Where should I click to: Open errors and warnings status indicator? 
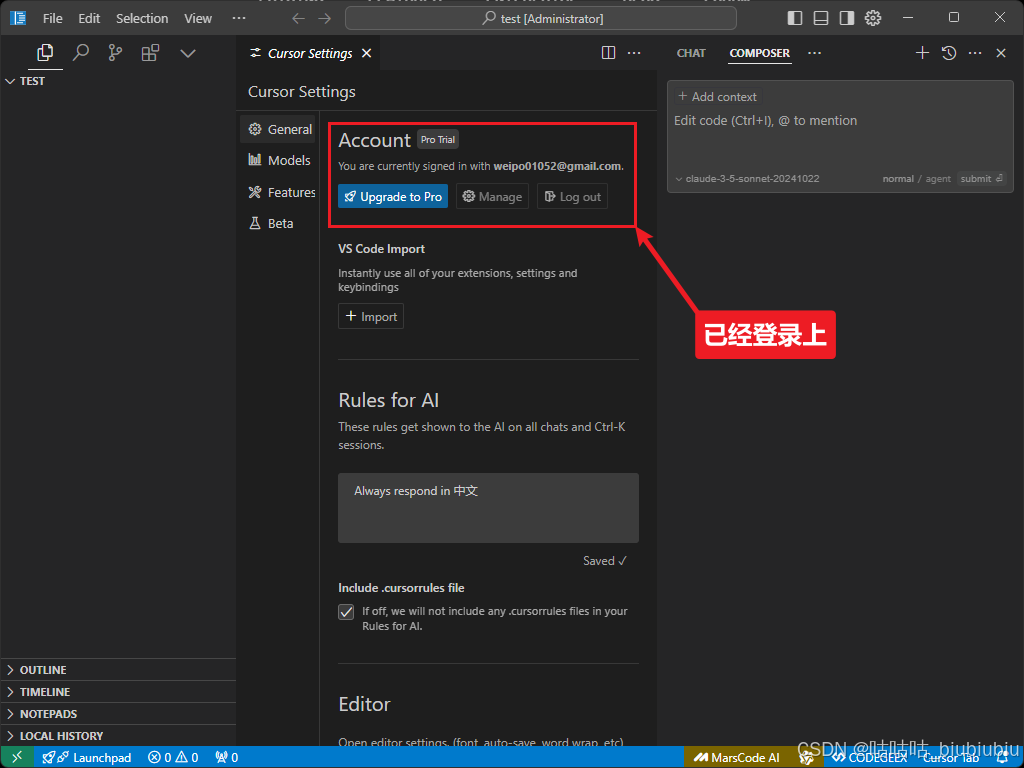pyautogui.click(x=173, y=758)
